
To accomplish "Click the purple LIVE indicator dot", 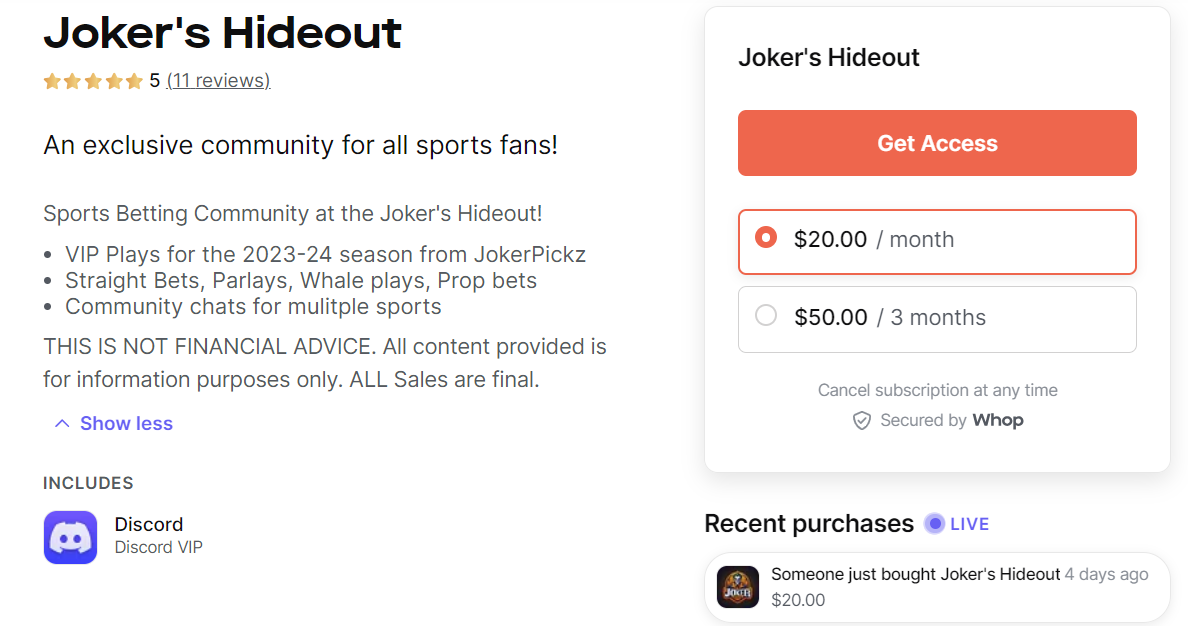I will click(933, 523).
